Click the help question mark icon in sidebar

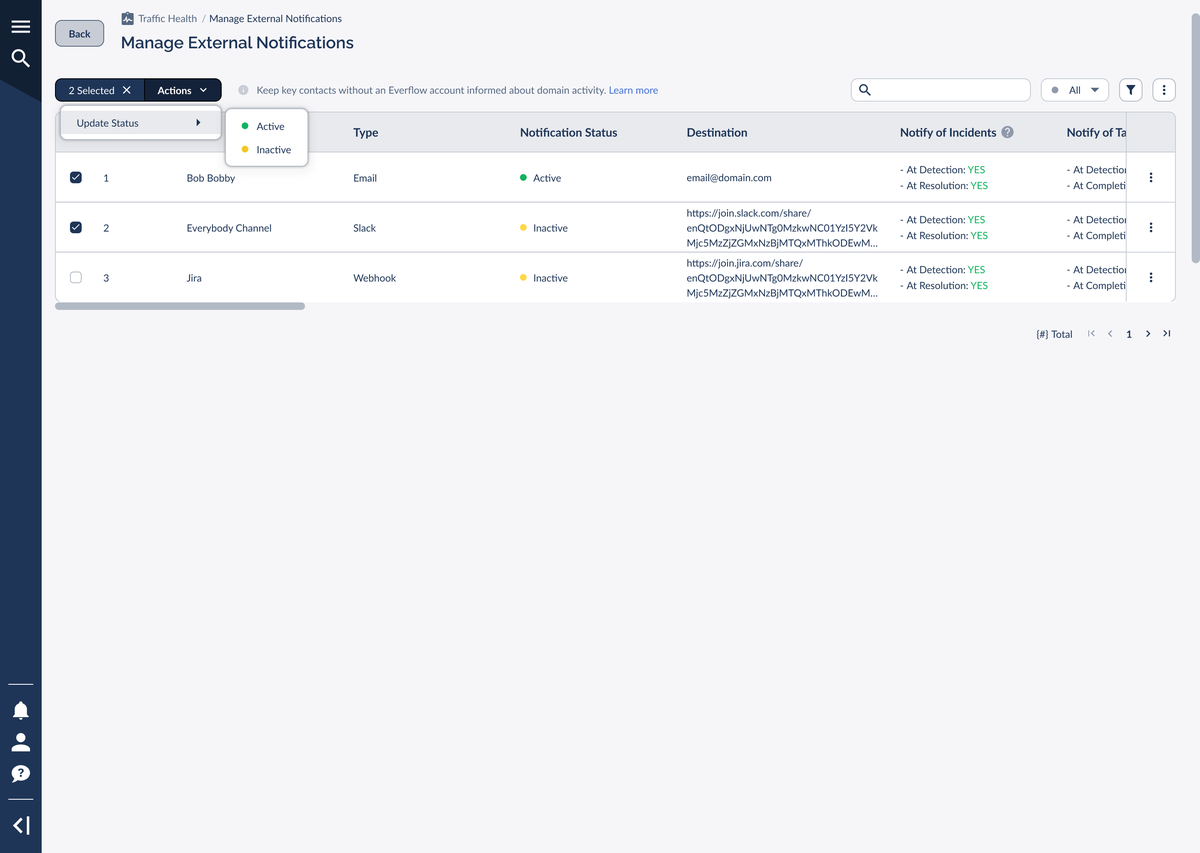pyautogui.click(x=20, y=773)
